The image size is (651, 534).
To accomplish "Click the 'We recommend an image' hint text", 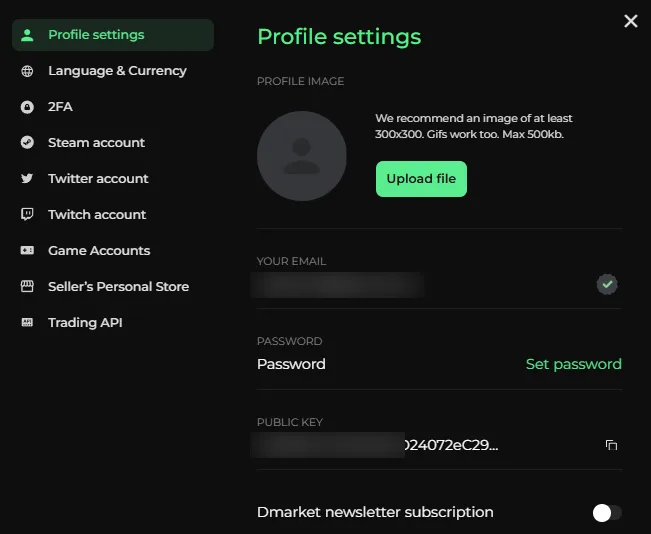I will (x=473, y=126).
